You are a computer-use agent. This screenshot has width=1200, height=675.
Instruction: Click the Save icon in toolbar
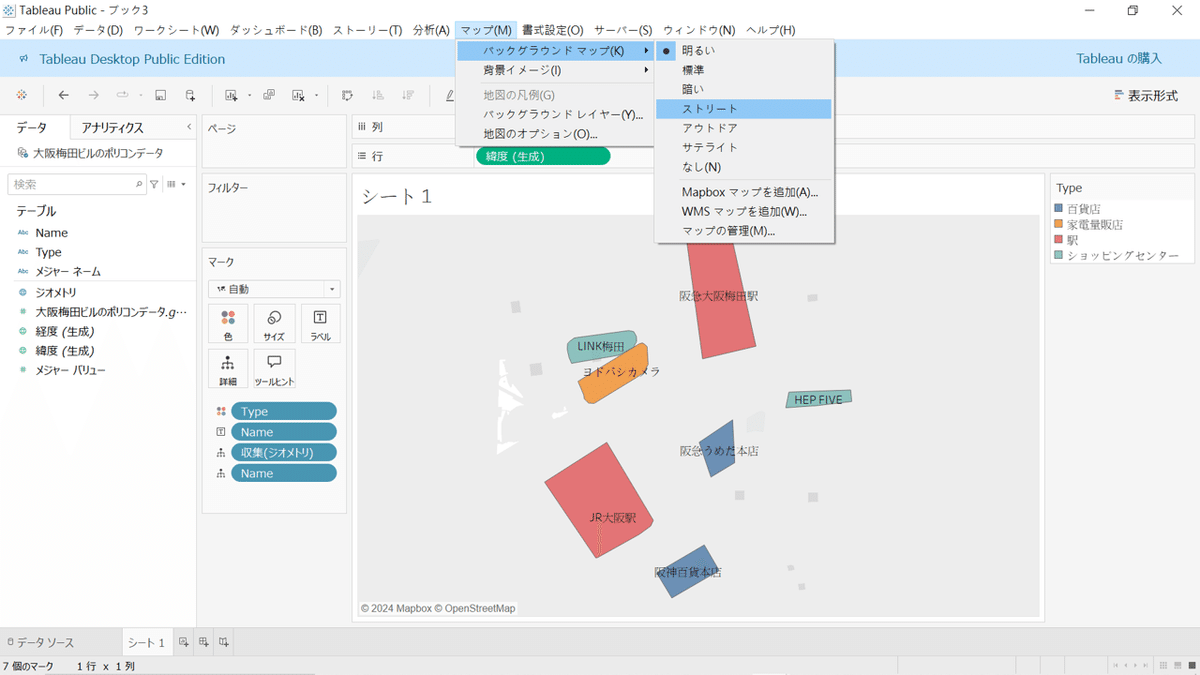[x=160, y=95]
